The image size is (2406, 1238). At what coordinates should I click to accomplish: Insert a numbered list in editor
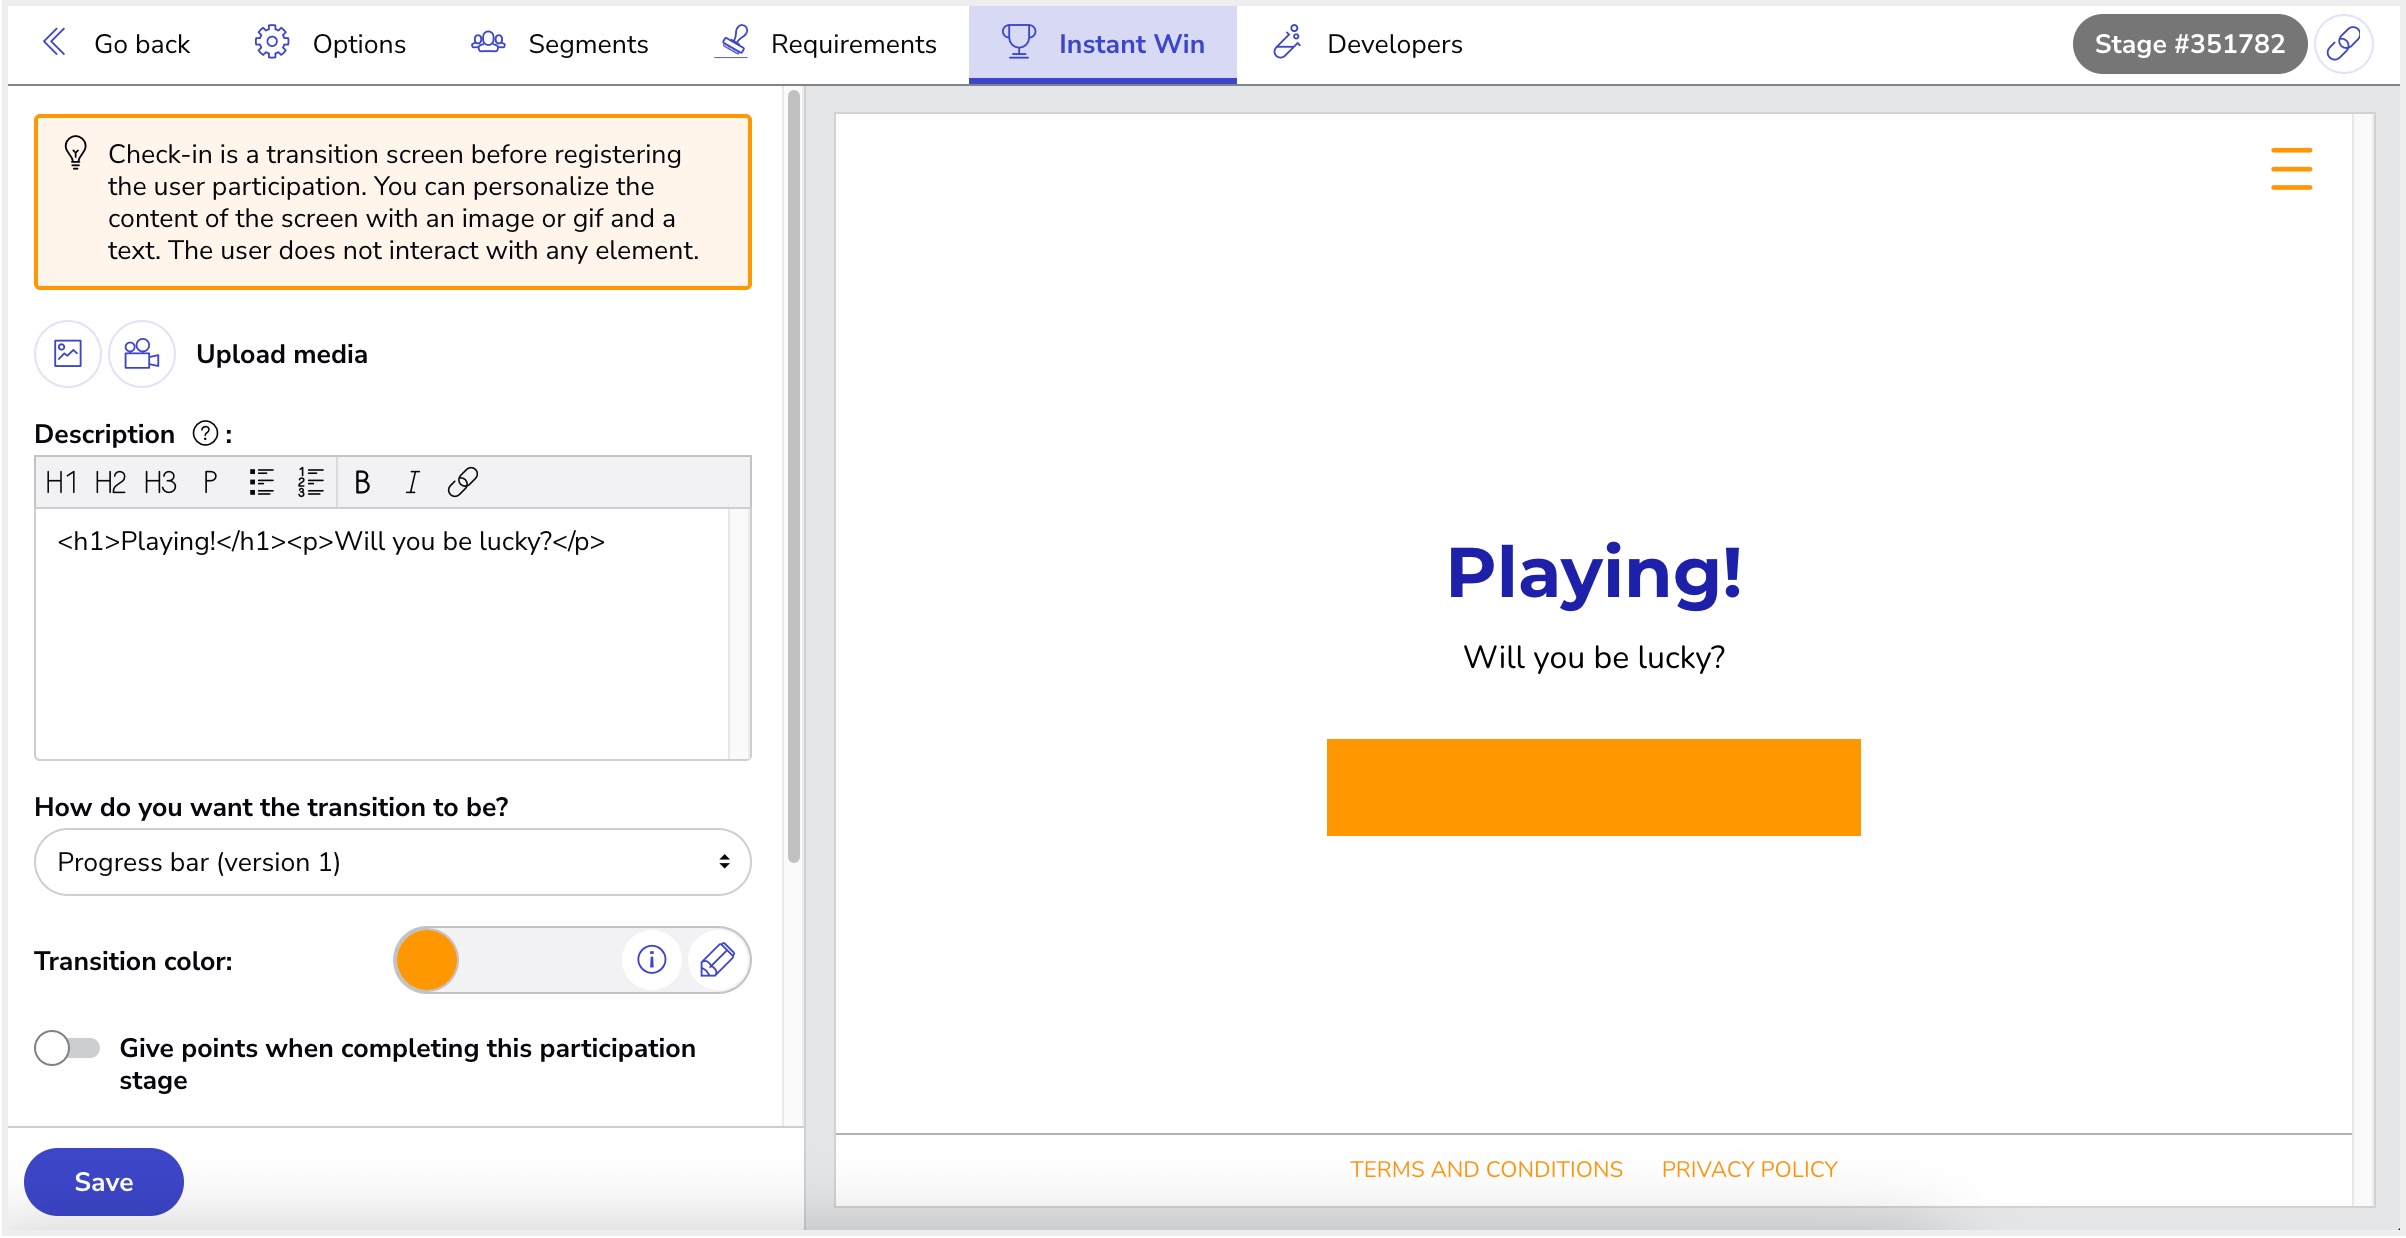(310, 483)
